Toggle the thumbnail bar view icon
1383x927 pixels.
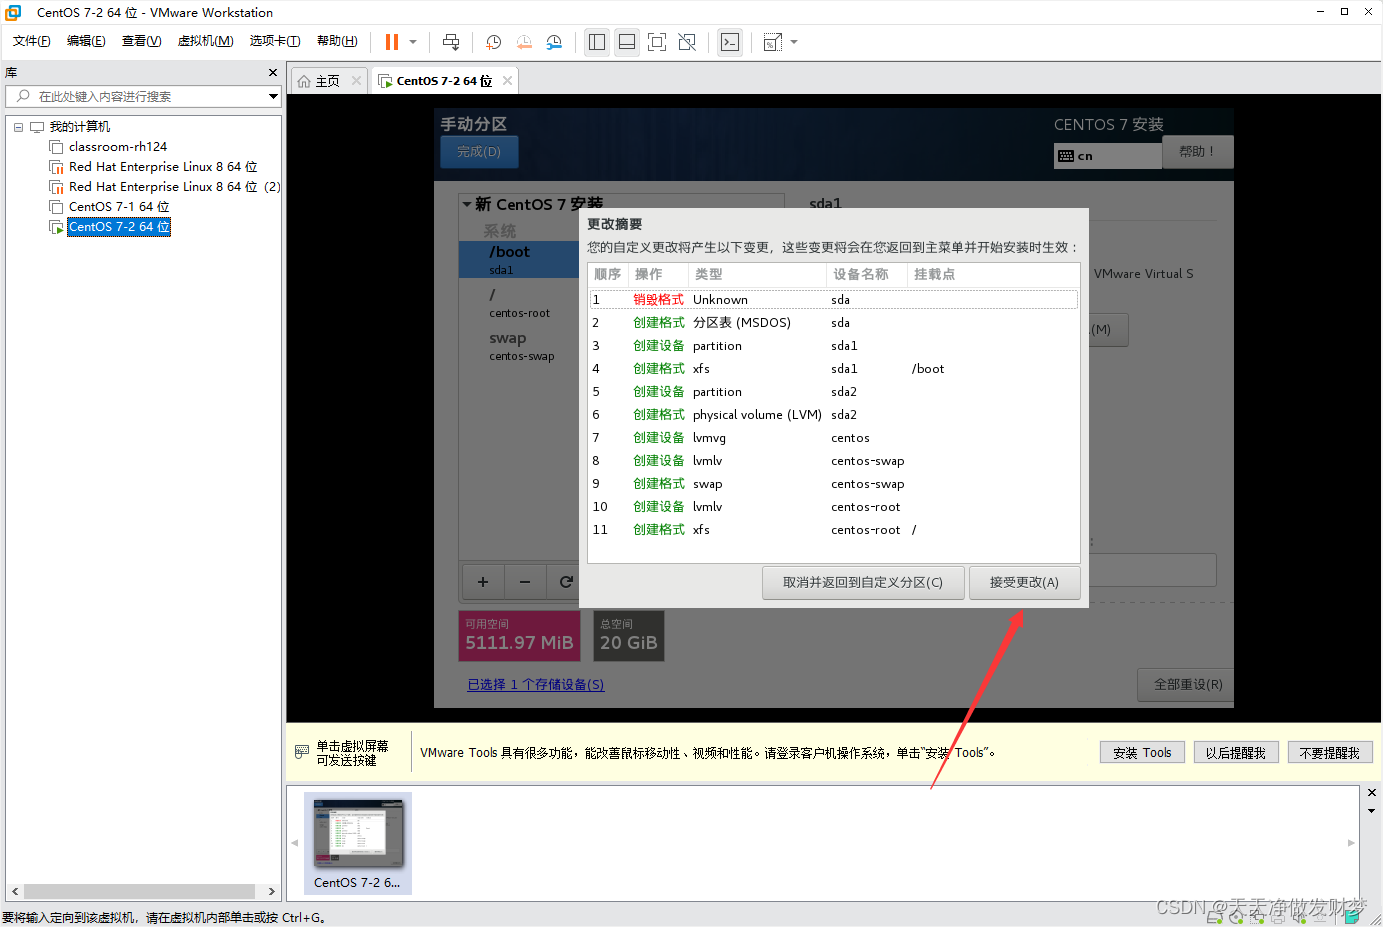pos(627,42)
